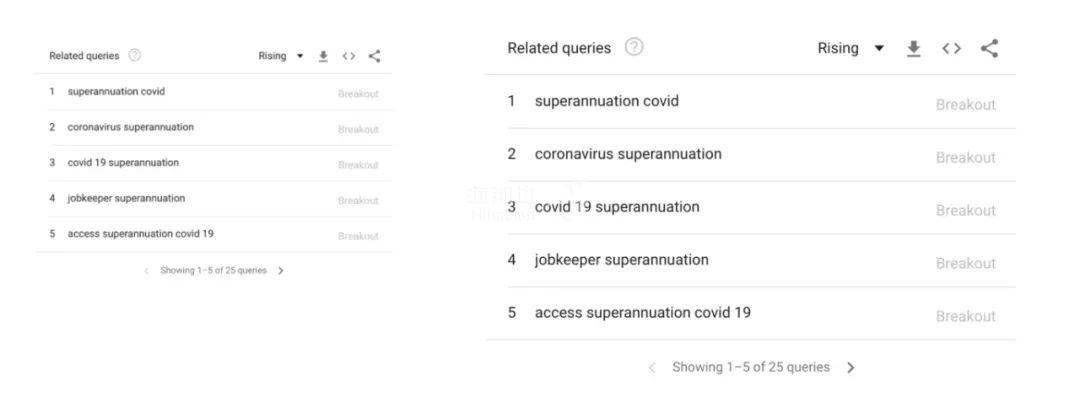Open help icon beside left Related queries
Viewport: 1080px width, 402px height.
coord(135,56)
